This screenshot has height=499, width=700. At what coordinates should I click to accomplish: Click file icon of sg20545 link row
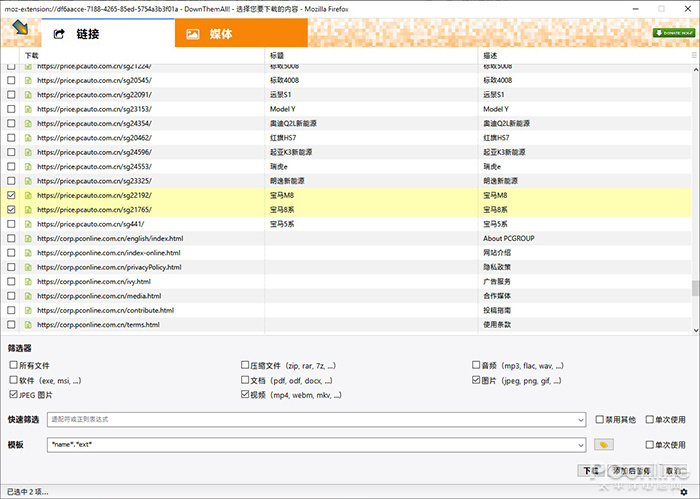(28, 80)
